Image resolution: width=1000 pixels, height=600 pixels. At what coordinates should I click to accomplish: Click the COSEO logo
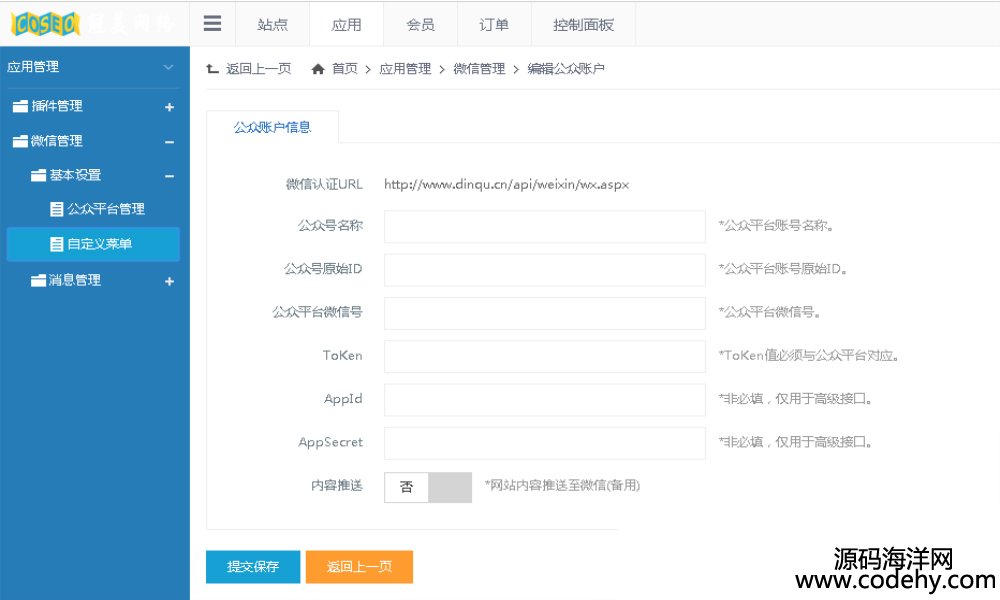coord(45,24)
